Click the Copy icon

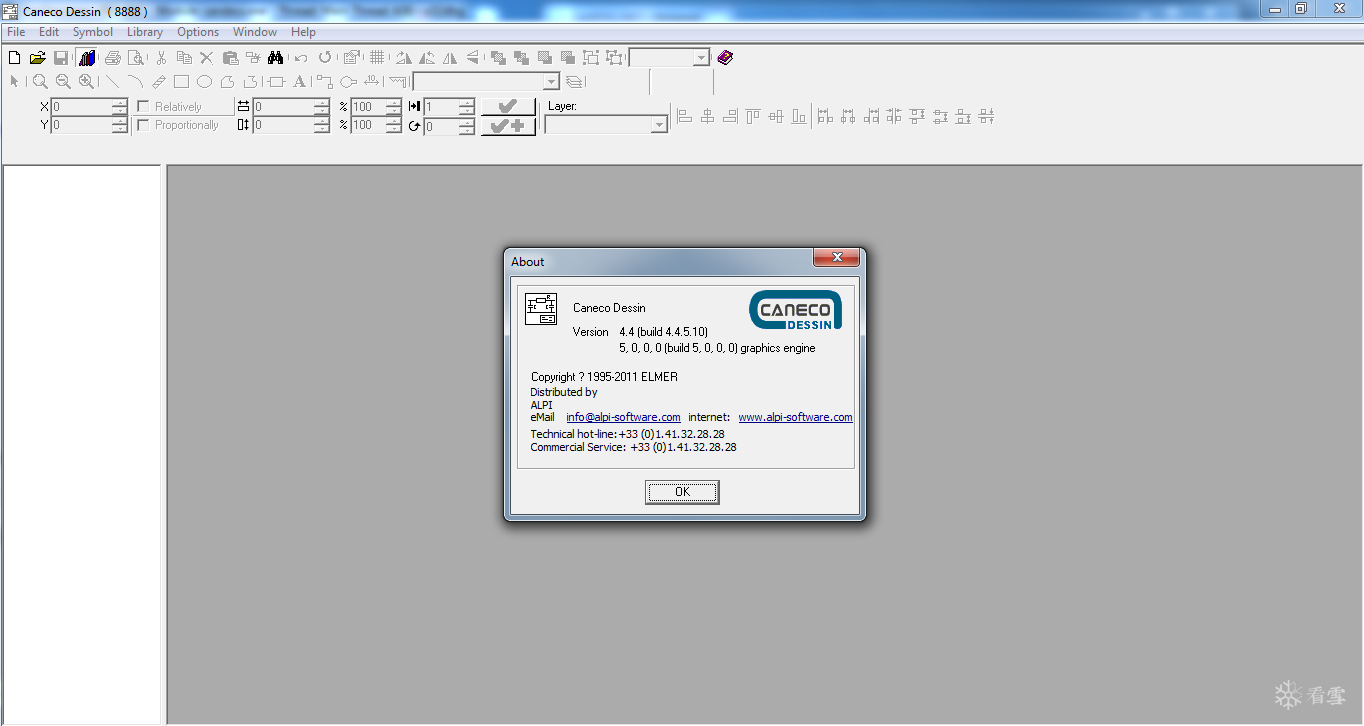click(x=184, y=58)
